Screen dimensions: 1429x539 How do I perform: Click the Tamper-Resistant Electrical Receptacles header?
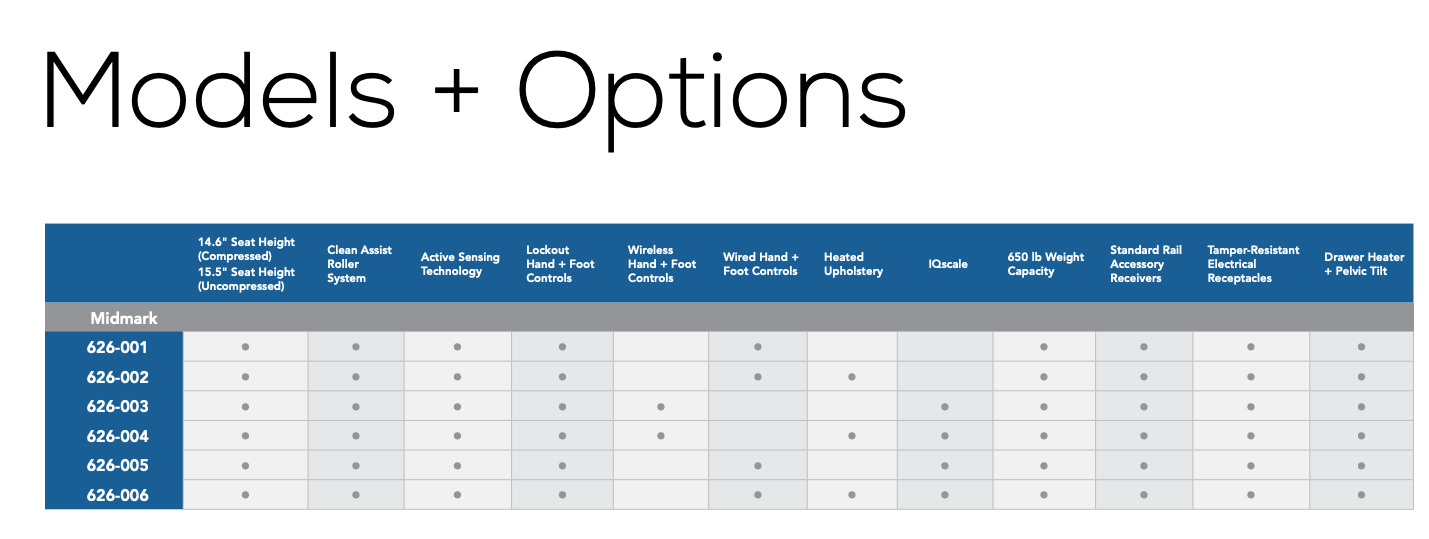[x=1252, y=264]
